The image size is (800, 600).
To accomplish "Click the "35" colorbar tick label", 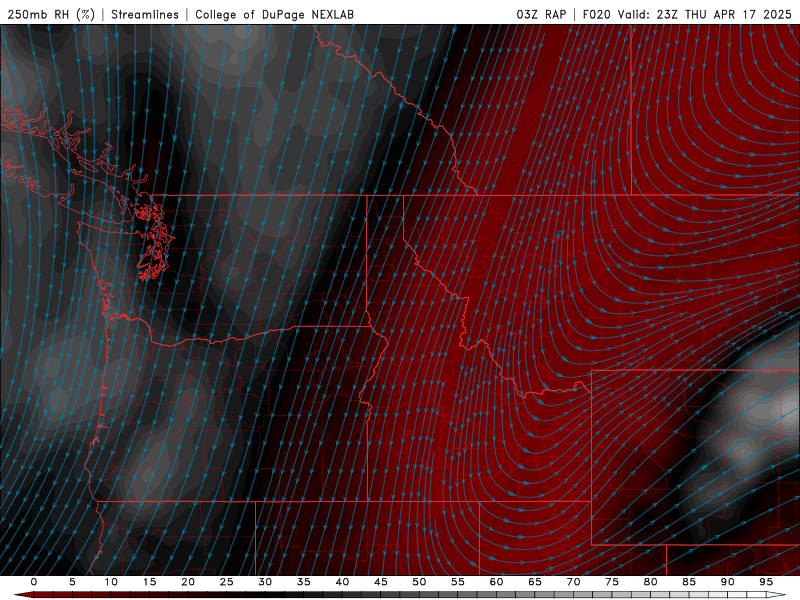I will pos(304,582).
